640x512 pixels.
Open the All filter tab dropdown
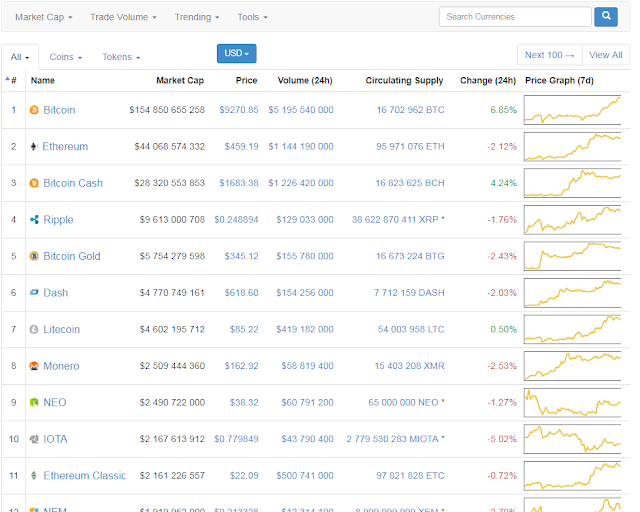point(20,57)
